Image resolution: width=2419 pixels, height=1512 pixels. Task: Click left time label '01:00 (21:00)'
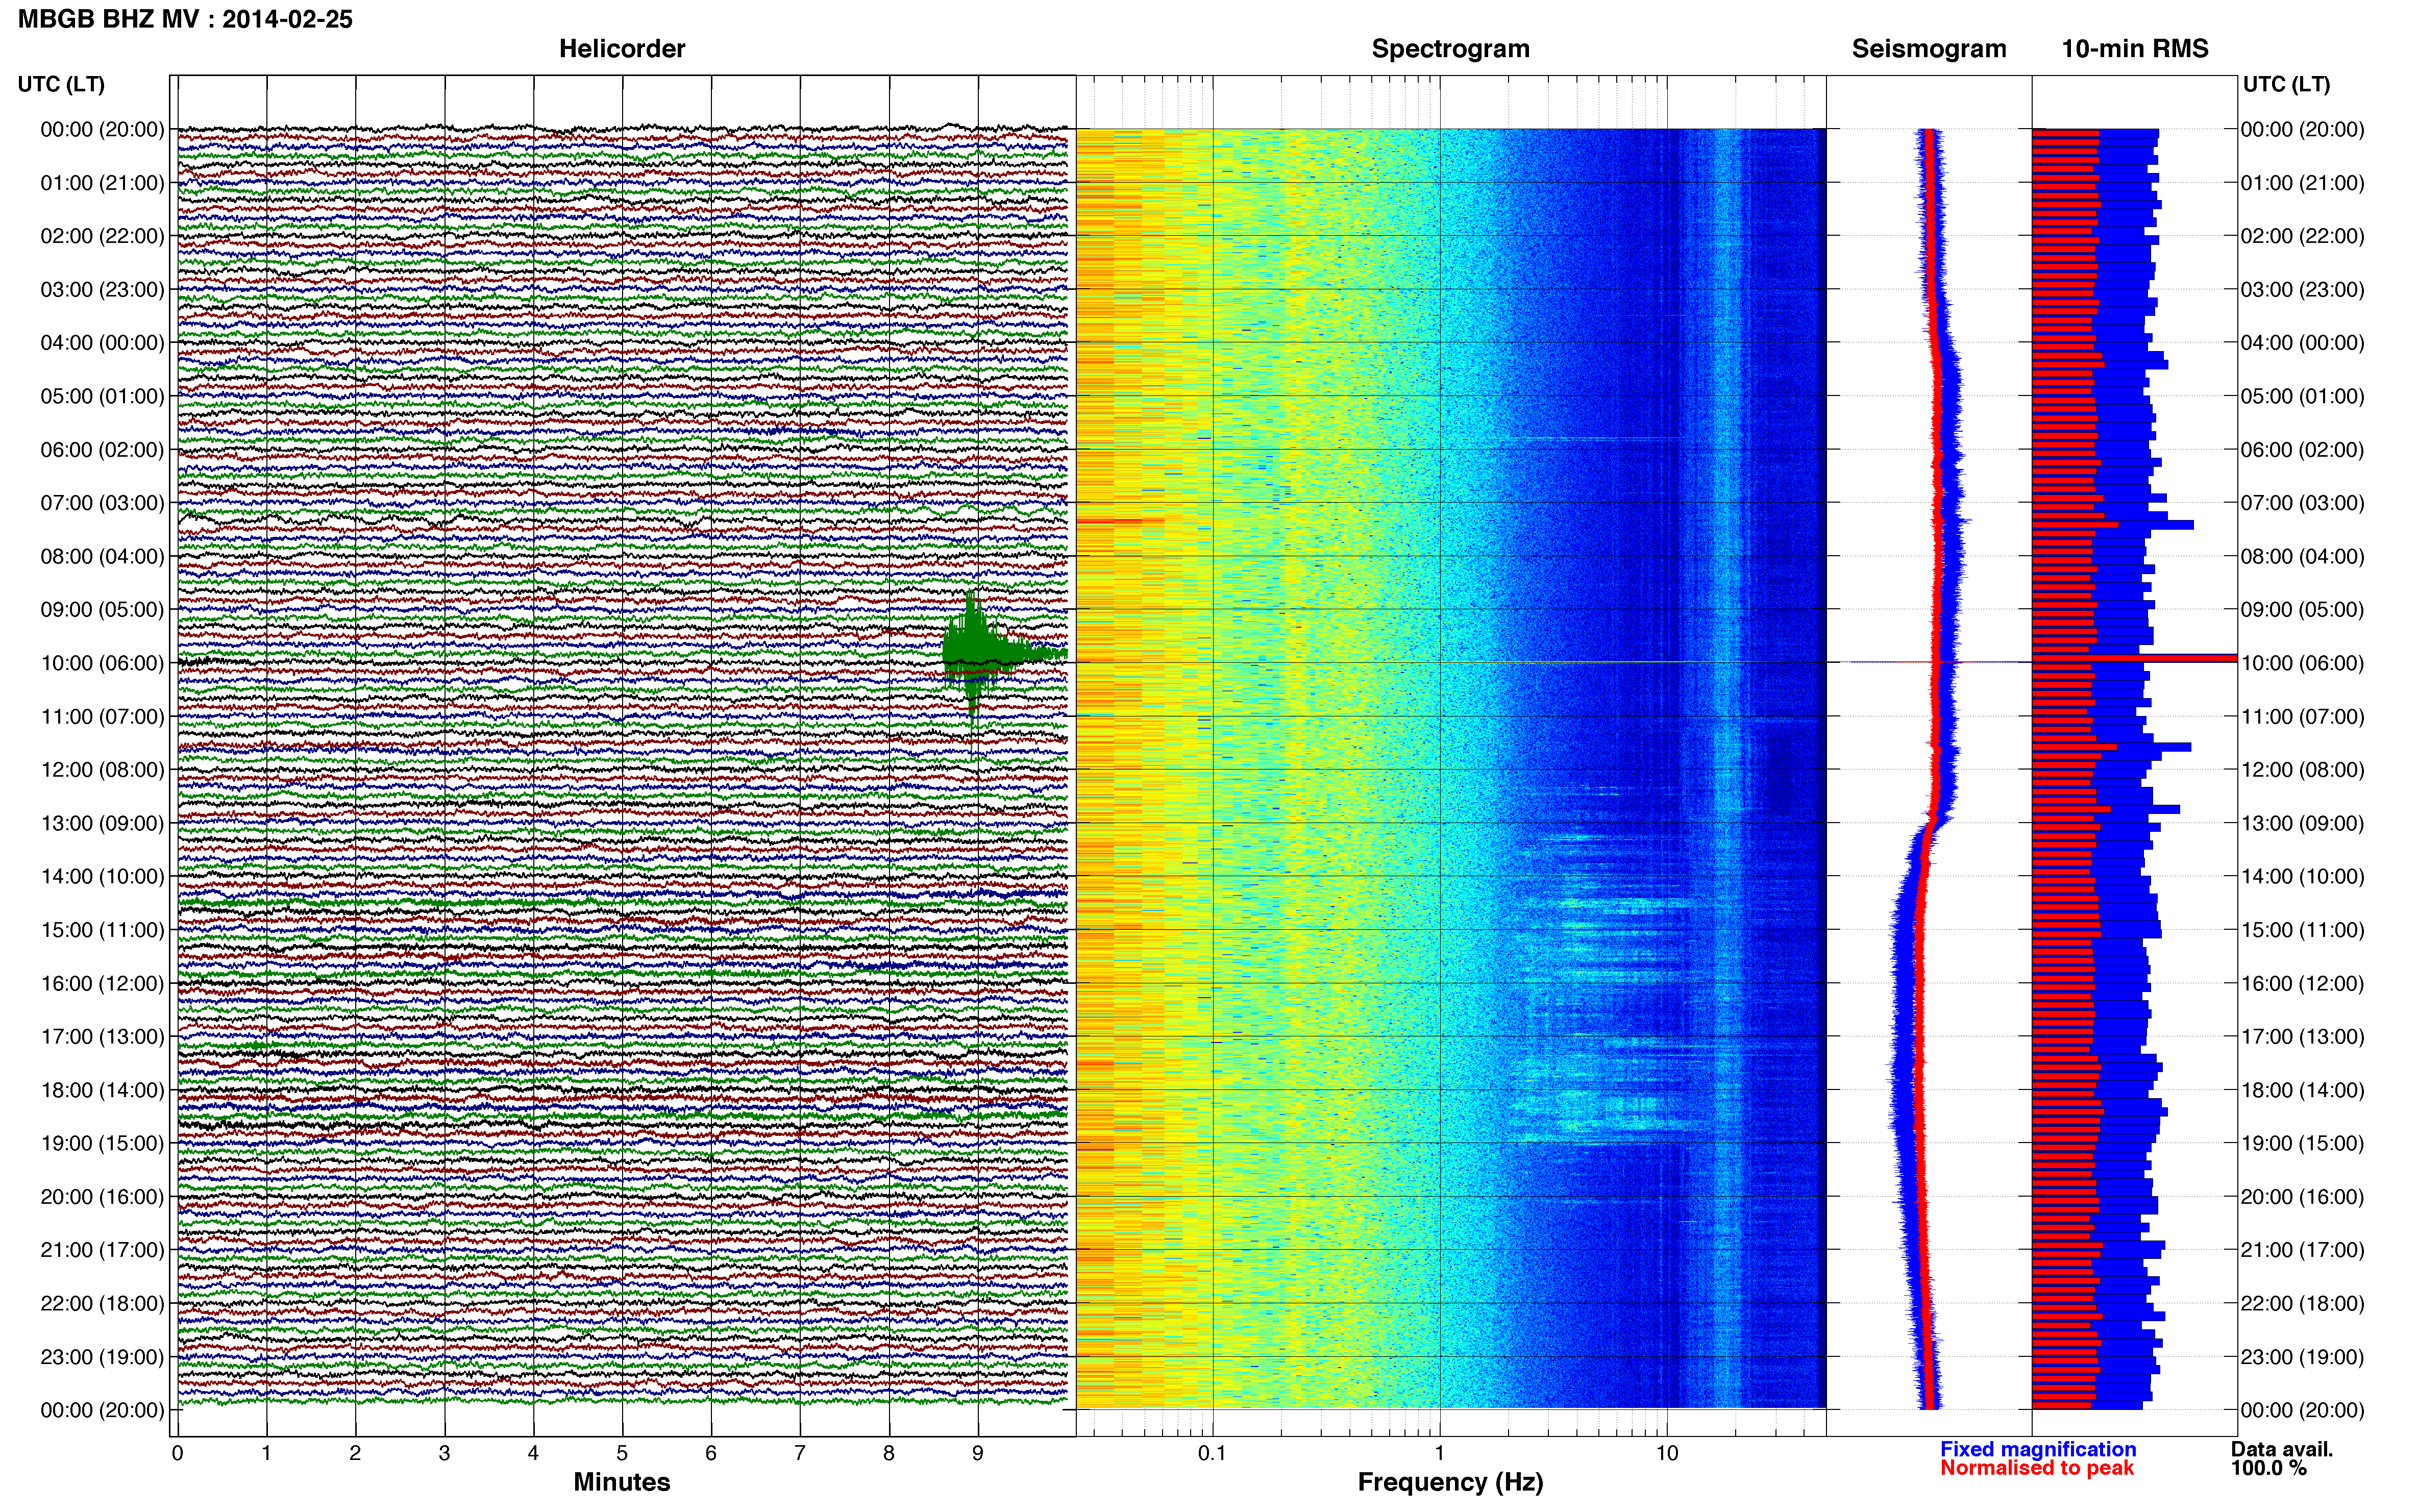[102, 183]
